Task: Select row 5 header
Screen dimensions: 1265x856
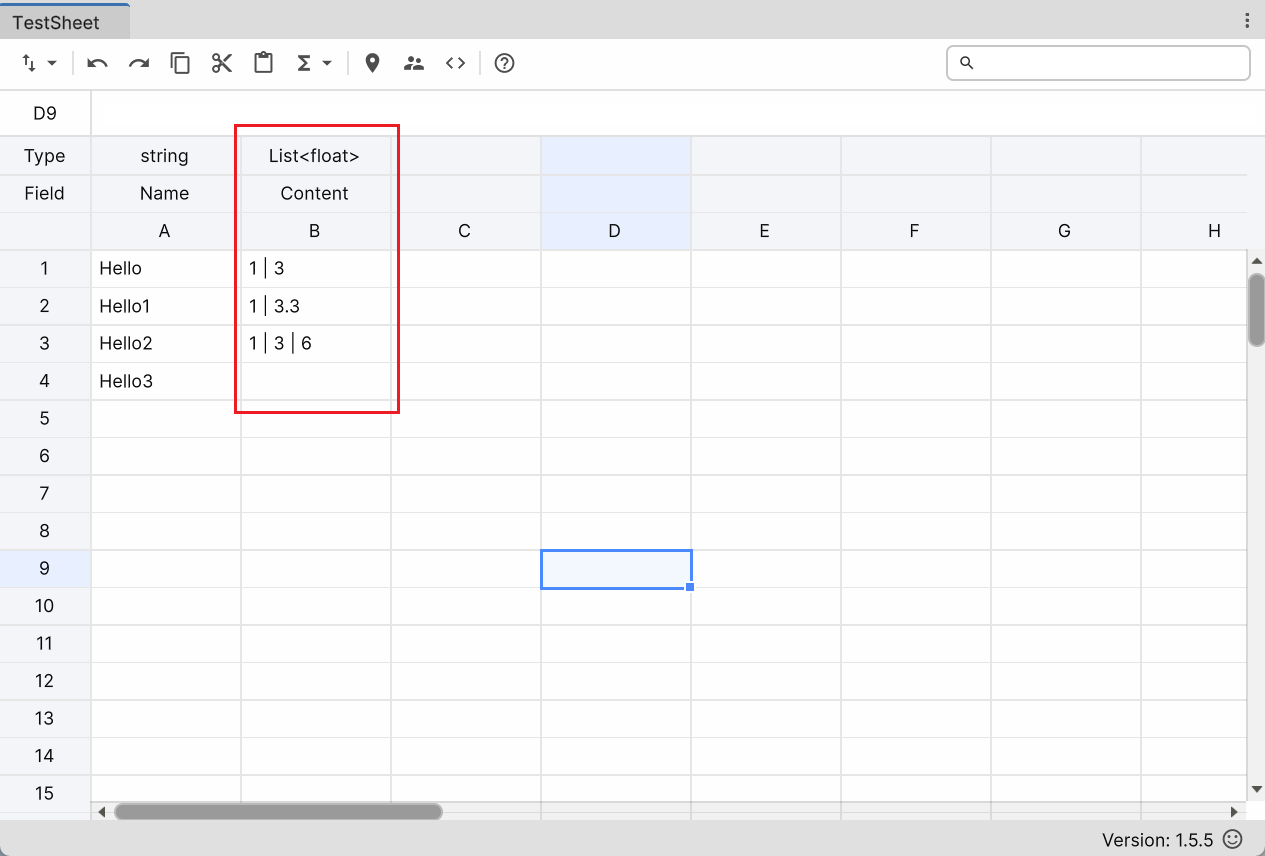Action: point(45,418)
